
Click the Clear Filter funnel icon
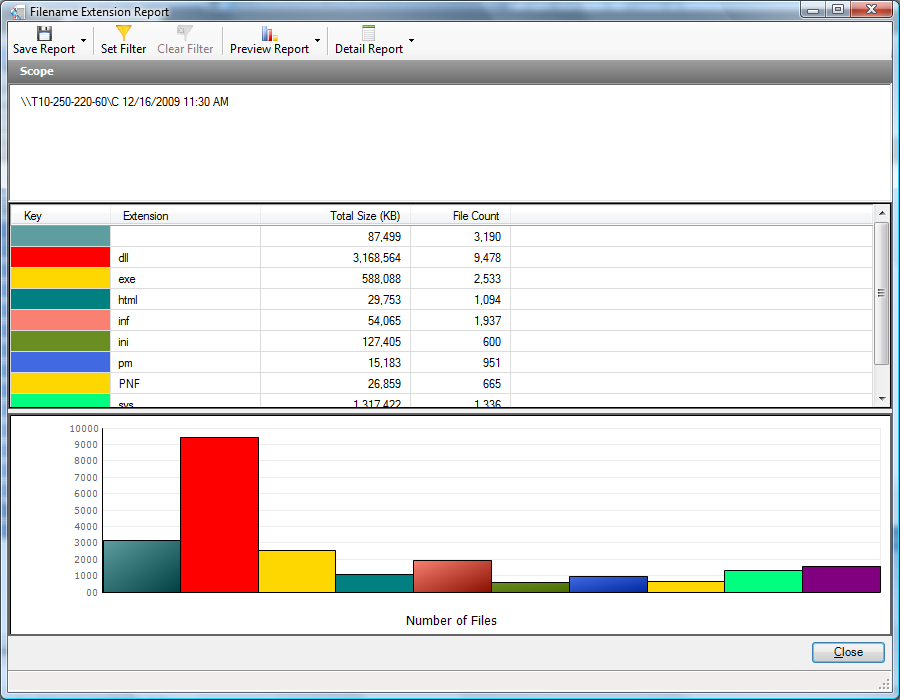[x=184, y=33]
